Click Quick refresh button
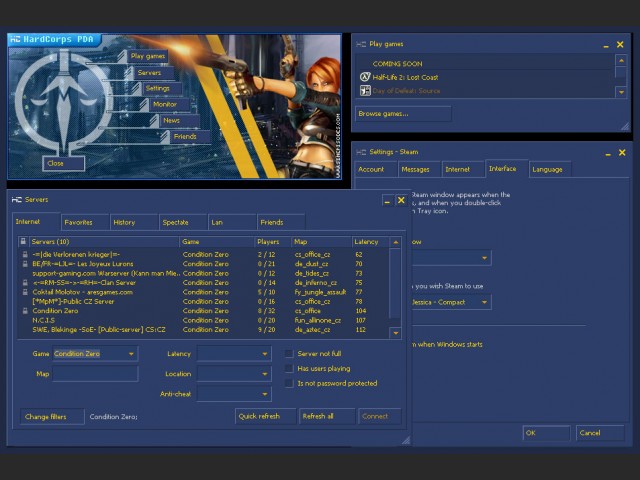640x480 pixels. [x=265, y=416]
